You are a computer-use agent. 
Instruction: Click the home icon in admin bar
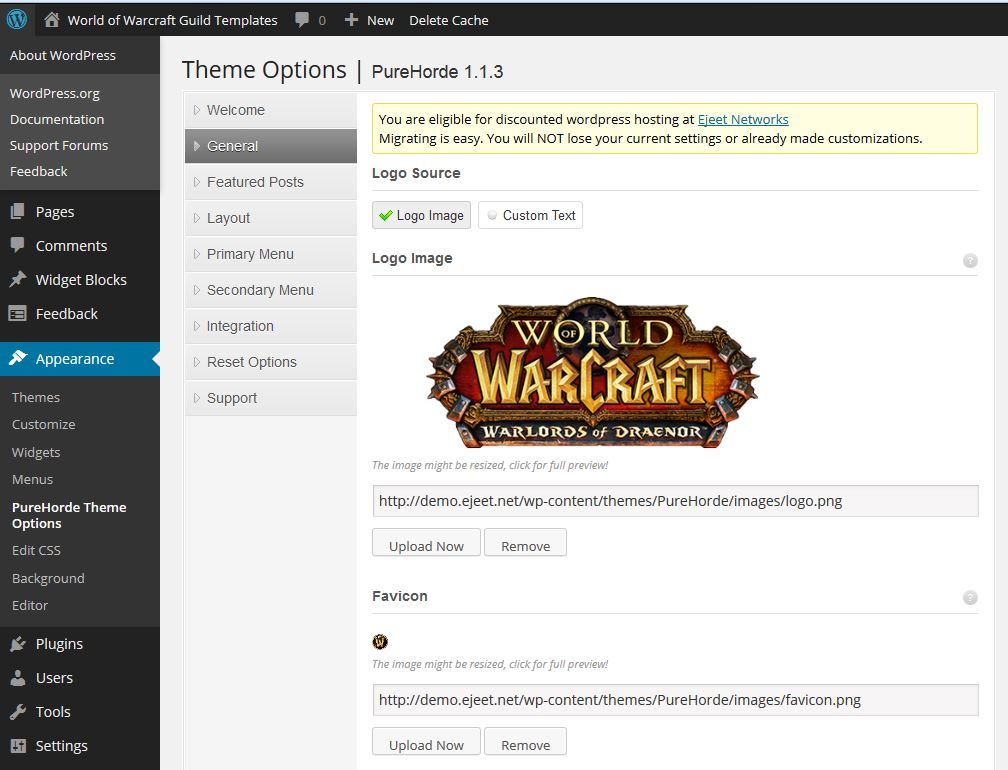coord(51,20)
